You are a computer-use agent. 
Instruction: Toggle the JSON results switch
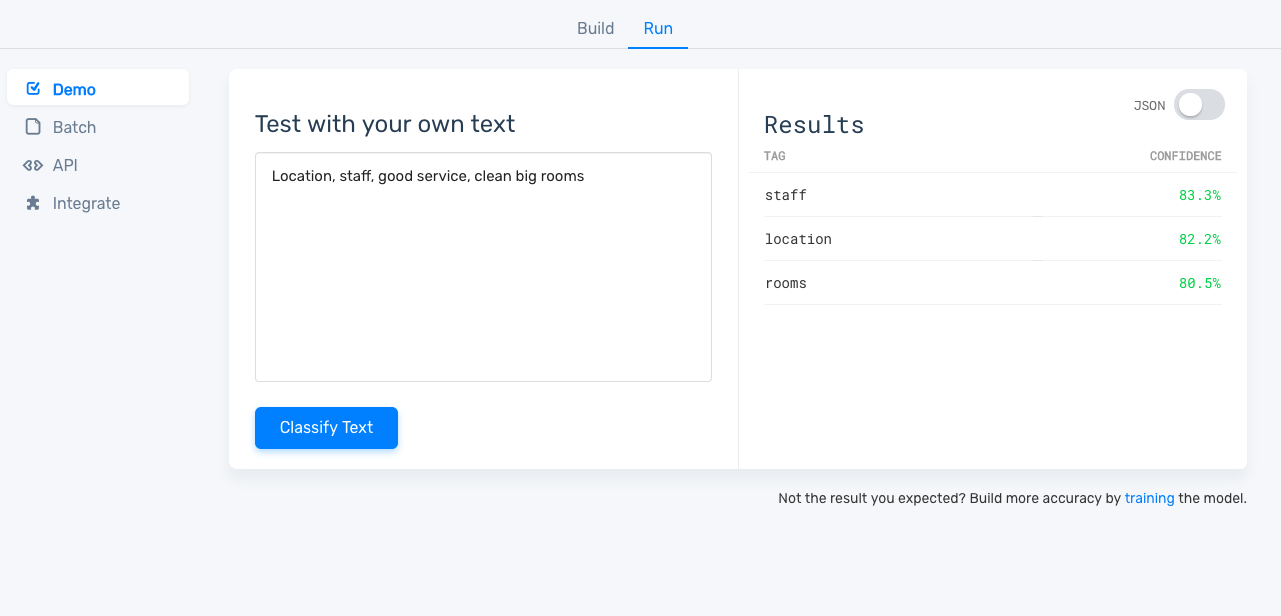(1199, 105)
